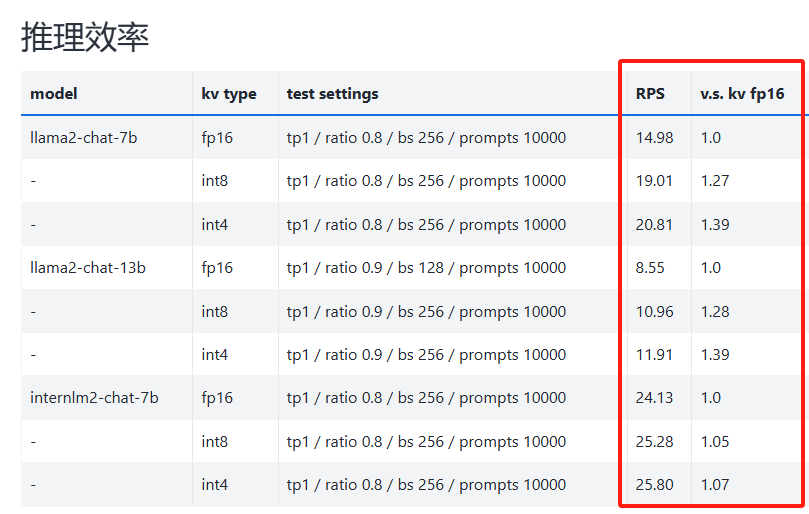Viewport: 809px width, 514px height.
Task: Click the RPS value 25.28
Action: tap(654, 442)
